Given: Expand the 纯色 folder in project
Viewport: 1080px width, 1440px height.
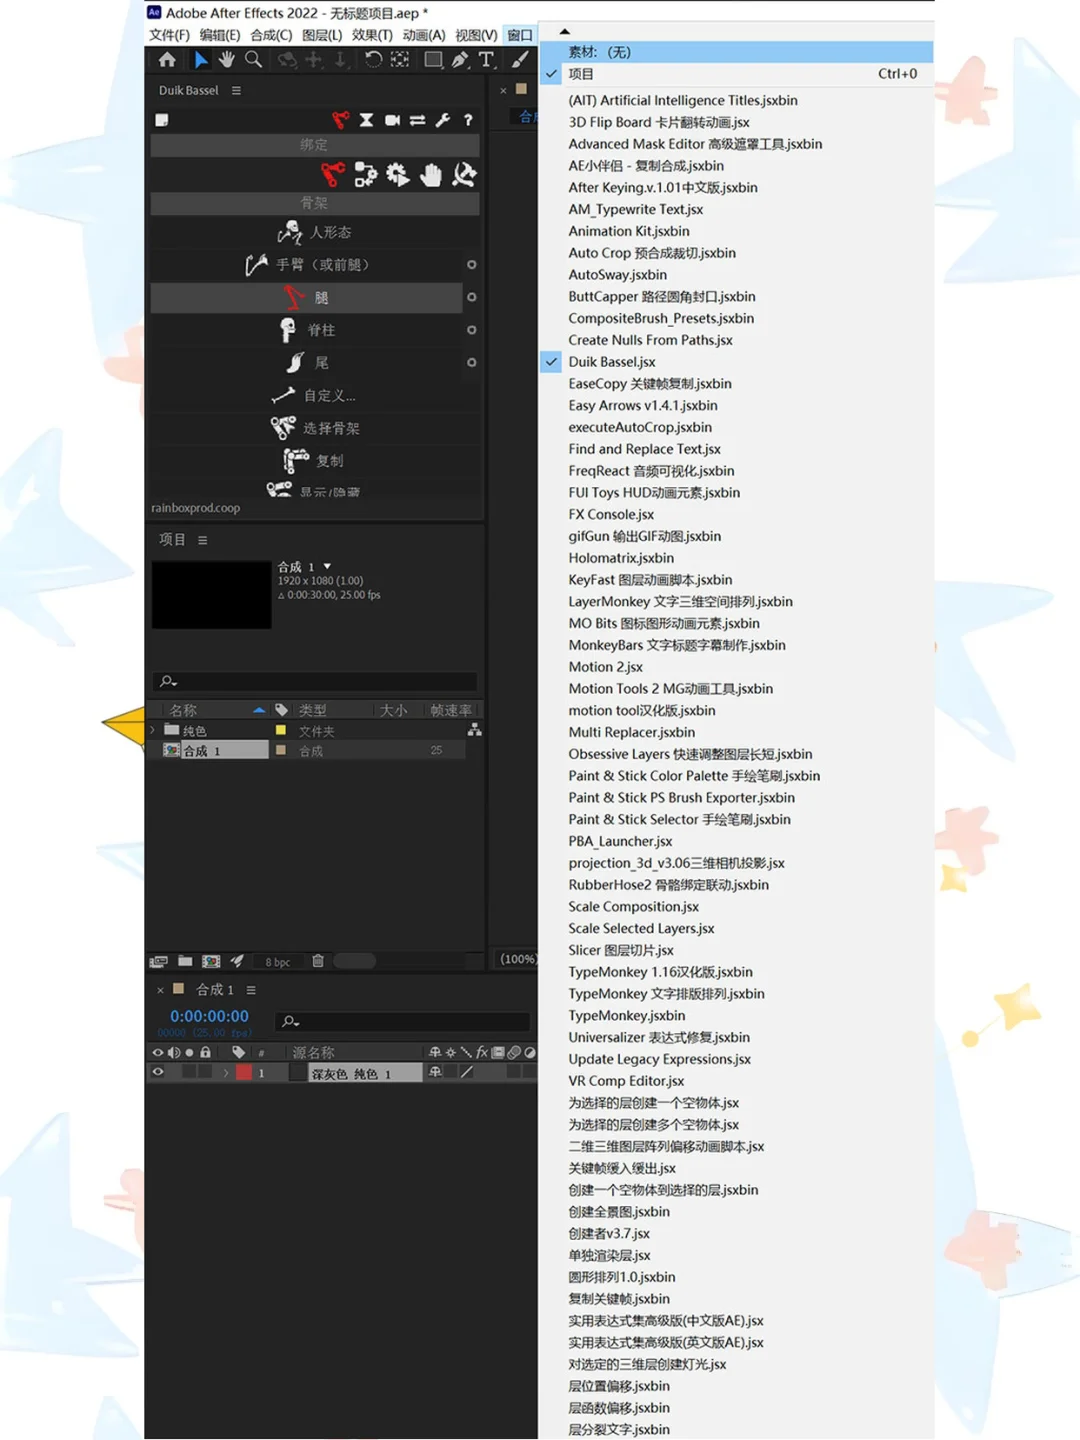Looking at the screenshot, I should click(x=153, y=730).
